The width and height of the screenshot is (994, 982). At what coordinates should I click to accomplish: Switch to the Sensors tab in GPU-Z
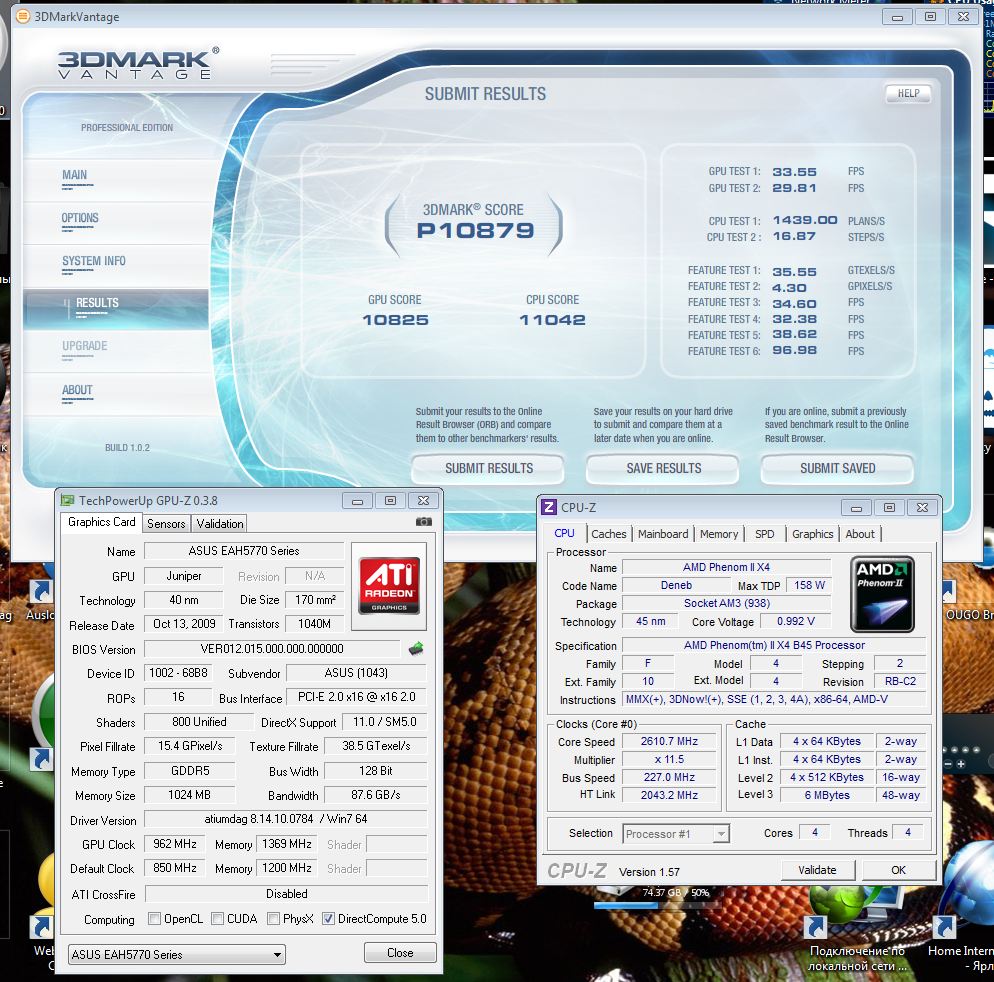166,524
